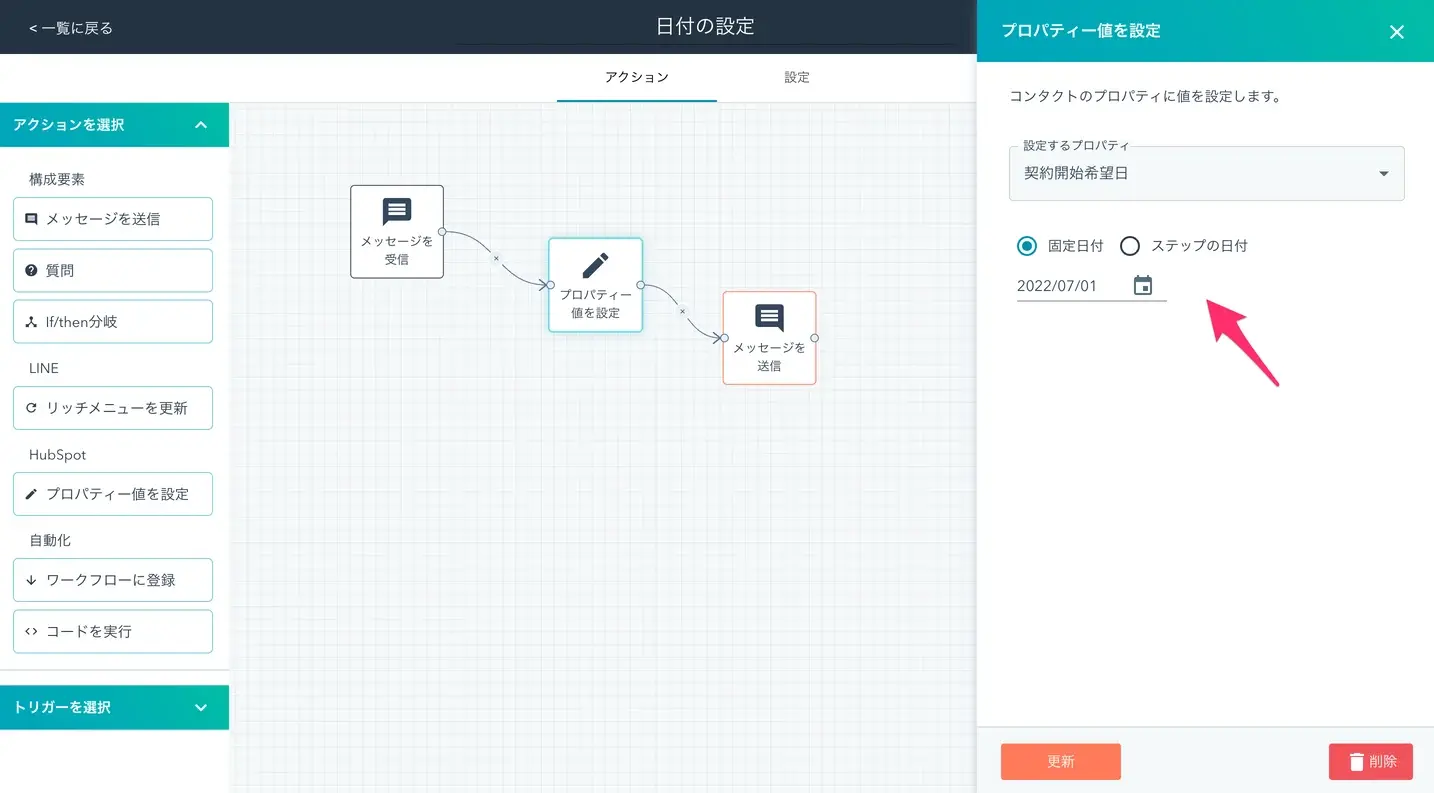Collapse the アクションを選択 section

(200, 125)
